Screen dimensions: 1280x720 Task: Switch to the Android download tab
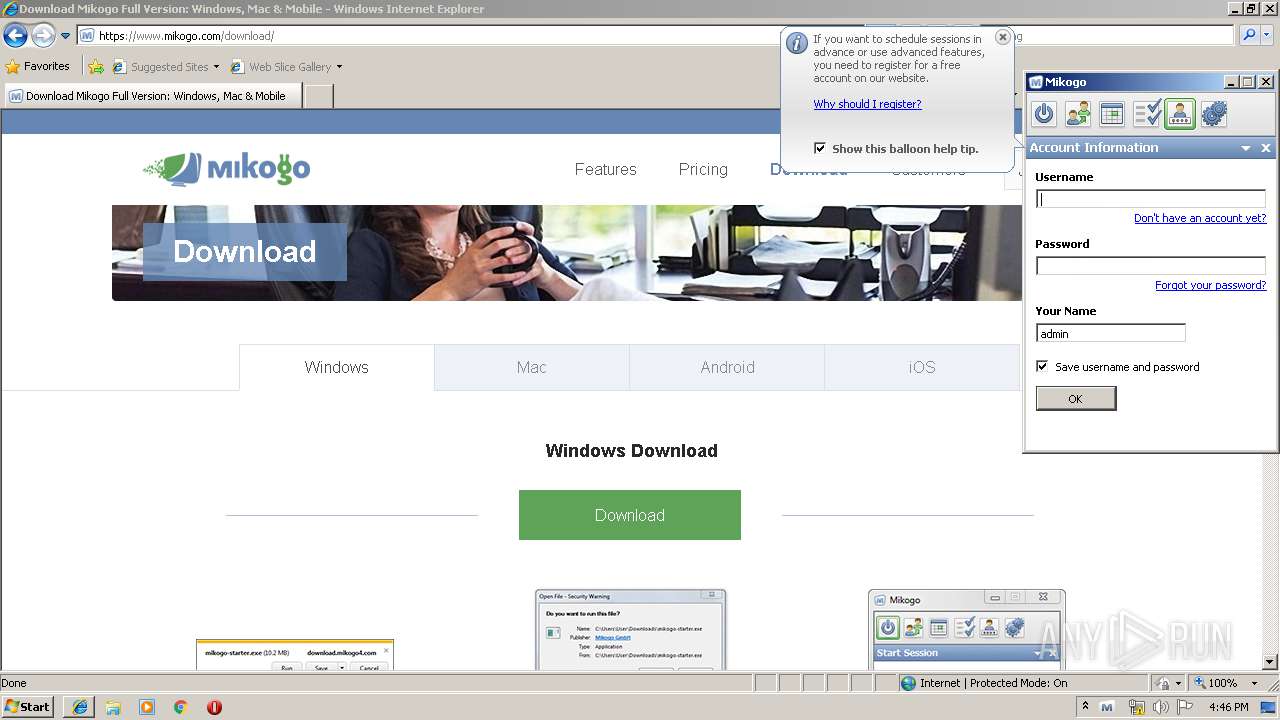click(x=727, y=367)
